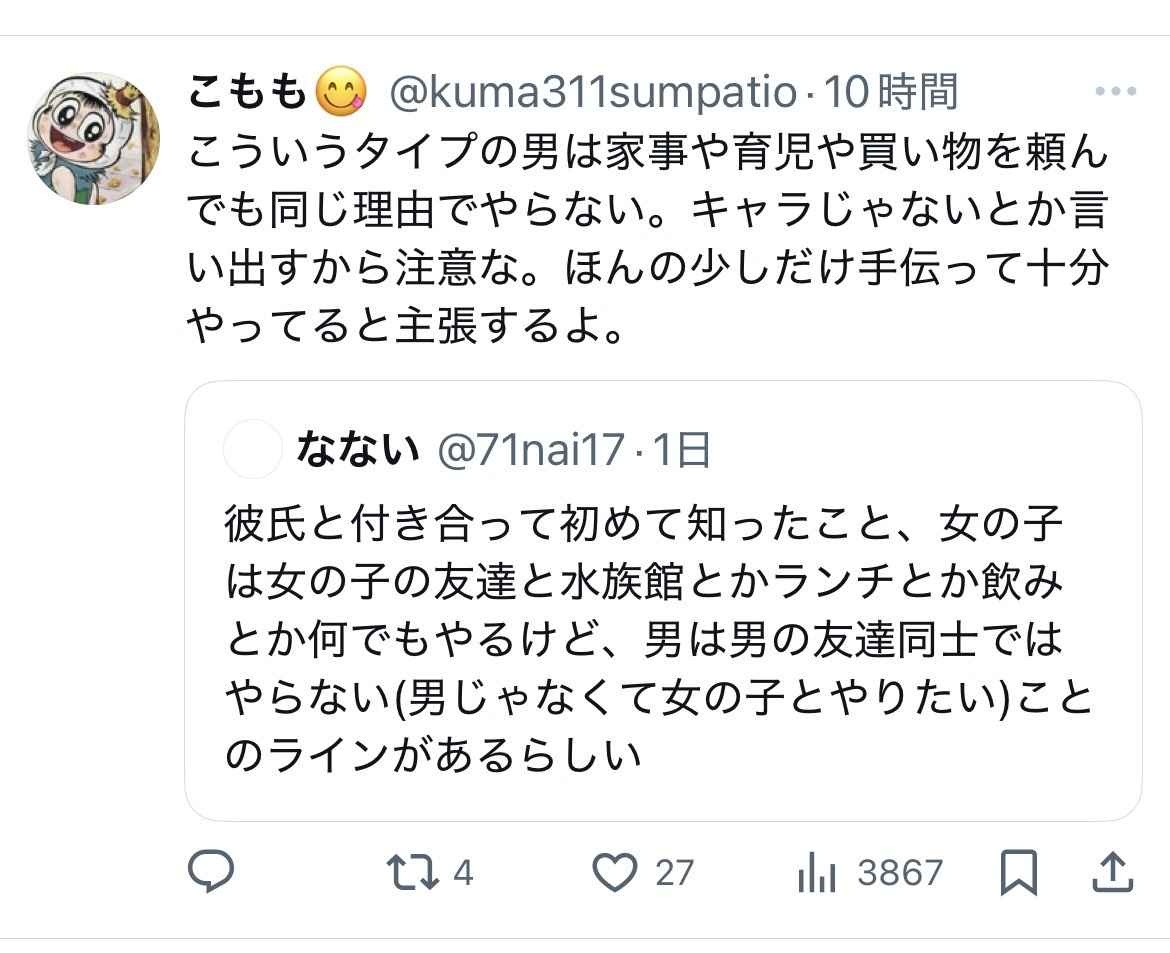This screenshot has width=1170, height=953.
Task: Click the like count 27
Action: [x=673, y=873]
